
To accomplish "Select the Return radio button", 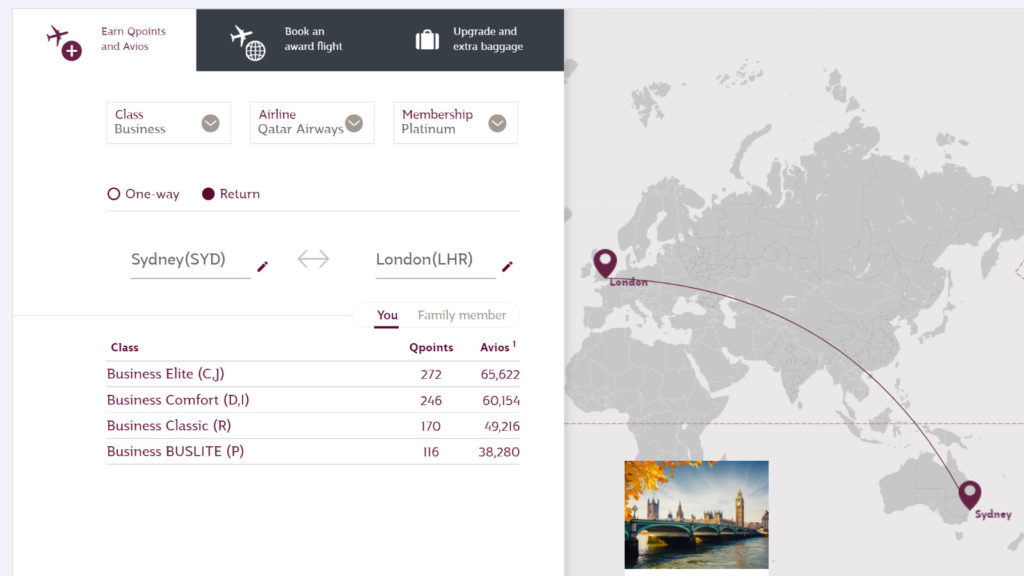I will coord(208,194).
